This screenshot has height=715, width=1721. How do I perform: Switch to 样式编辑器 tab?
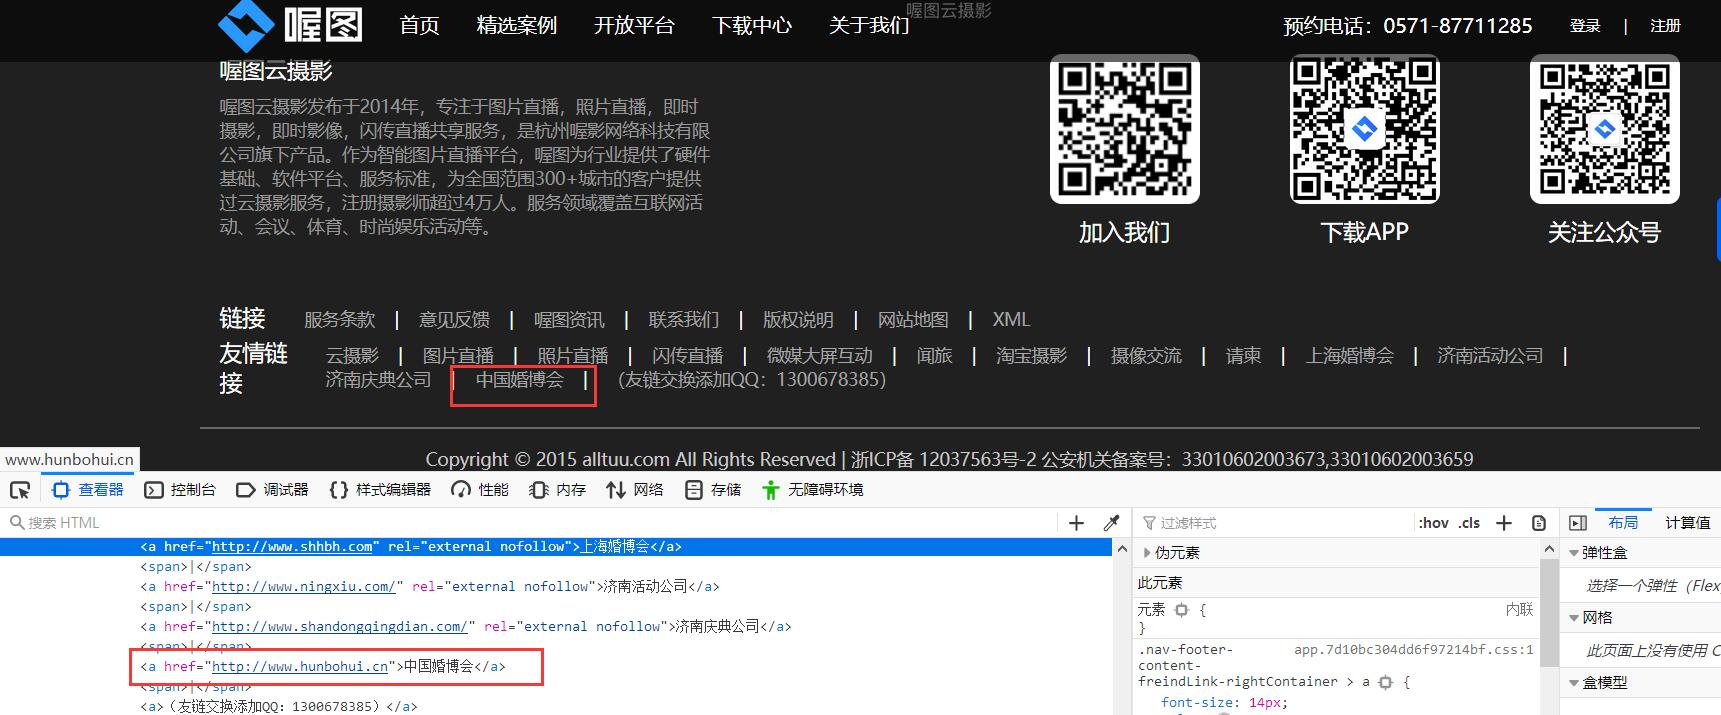pos(380,490)
